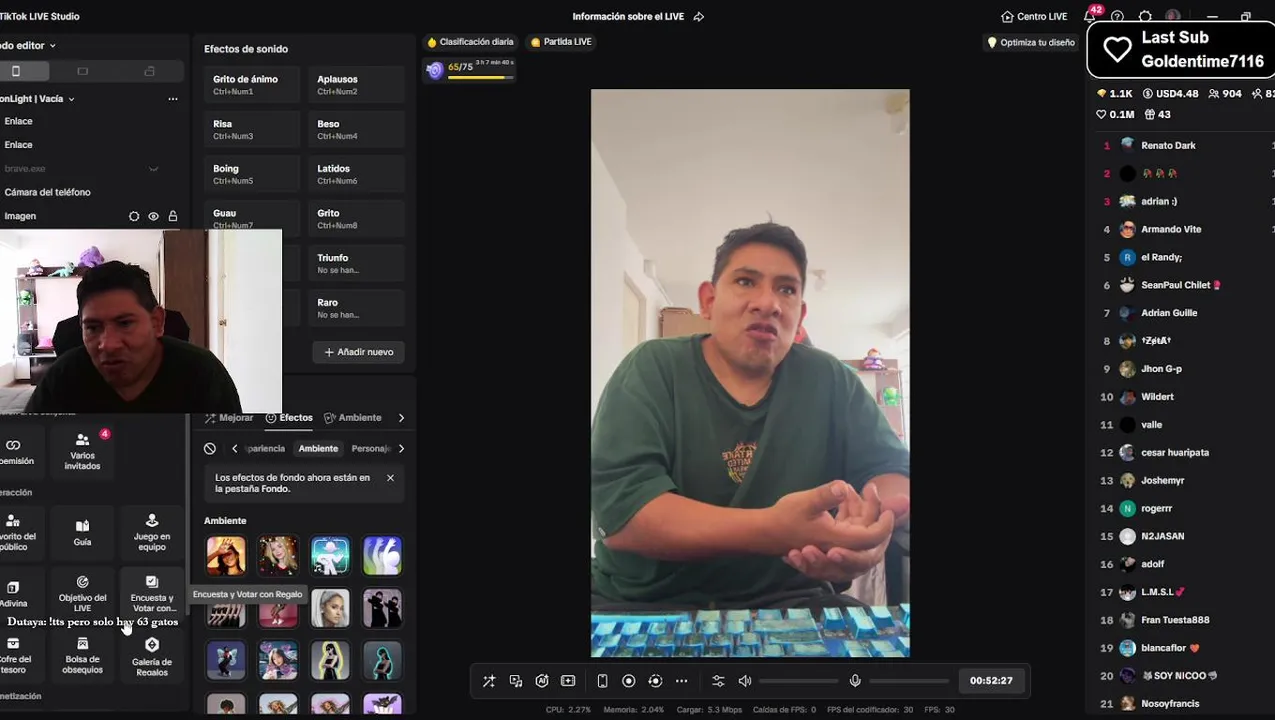The height and width of the screenshot is (720, 1275).
Task: Select dual-screen layout mode
Action: pyautogui.click(x=150, y=71)
